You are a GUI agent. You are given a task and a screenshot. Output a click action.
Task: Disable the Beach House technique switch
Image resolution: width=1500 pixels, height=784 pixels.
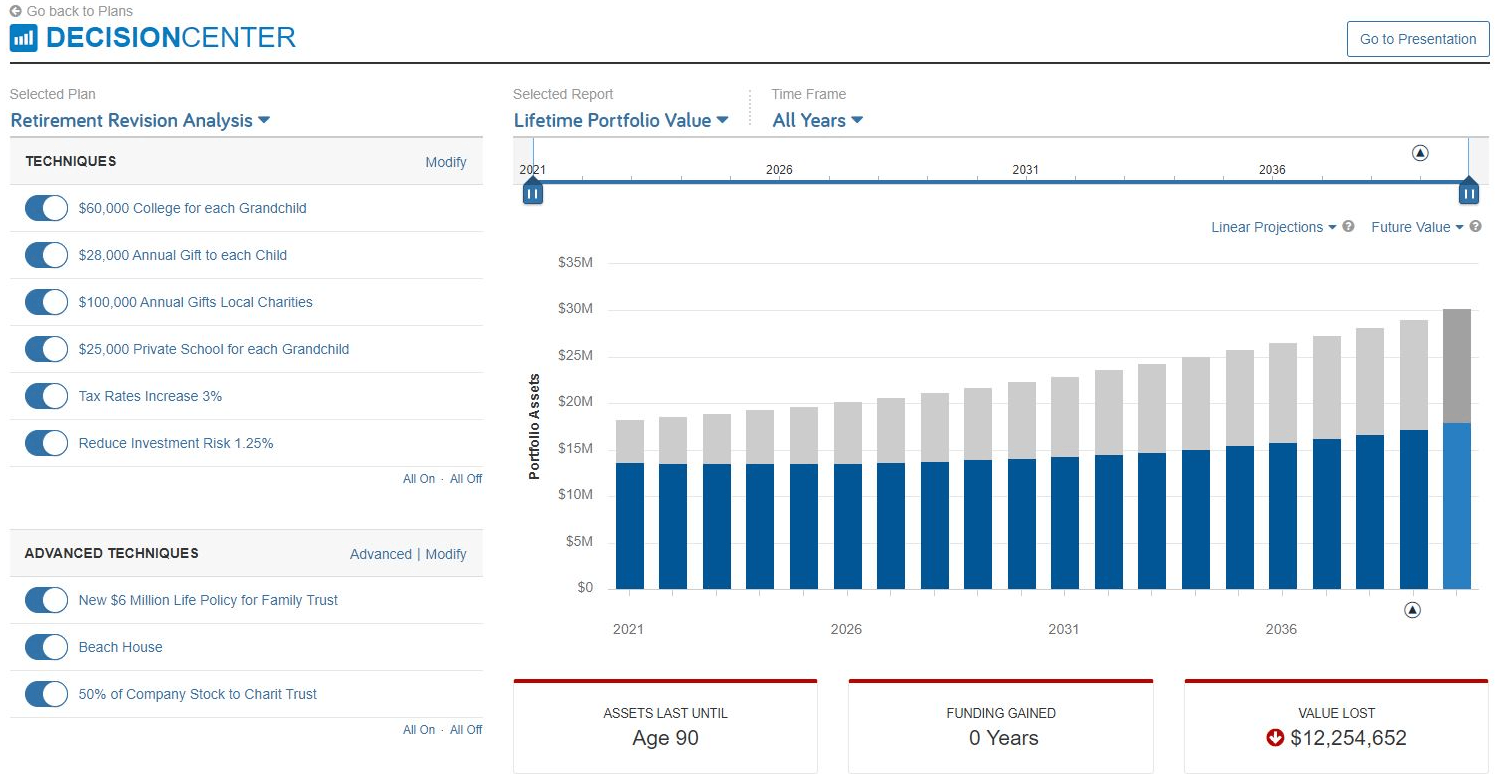pyautogui.click(x=46, y=647)
